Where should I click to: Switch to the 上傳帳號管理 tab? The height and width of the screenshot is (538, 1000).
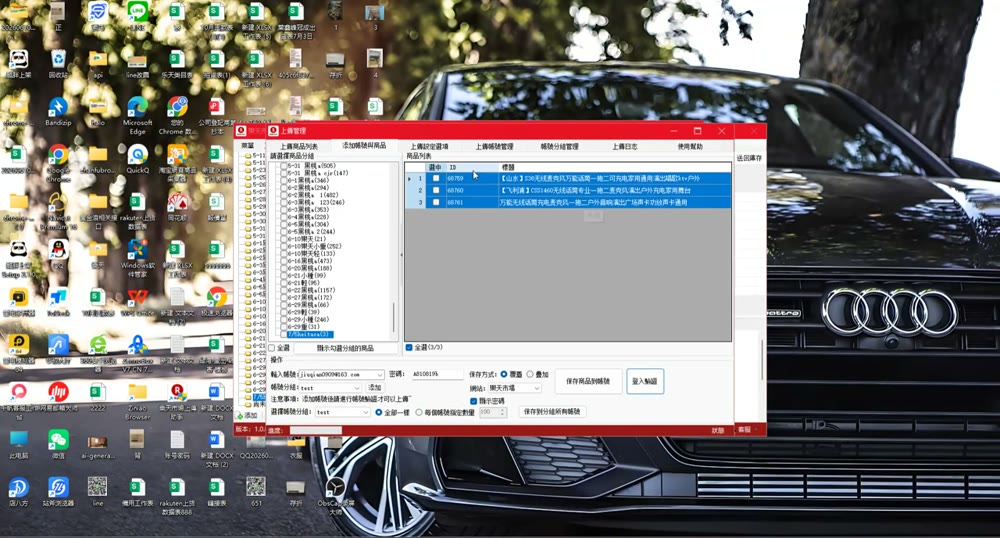coord(494,147)
